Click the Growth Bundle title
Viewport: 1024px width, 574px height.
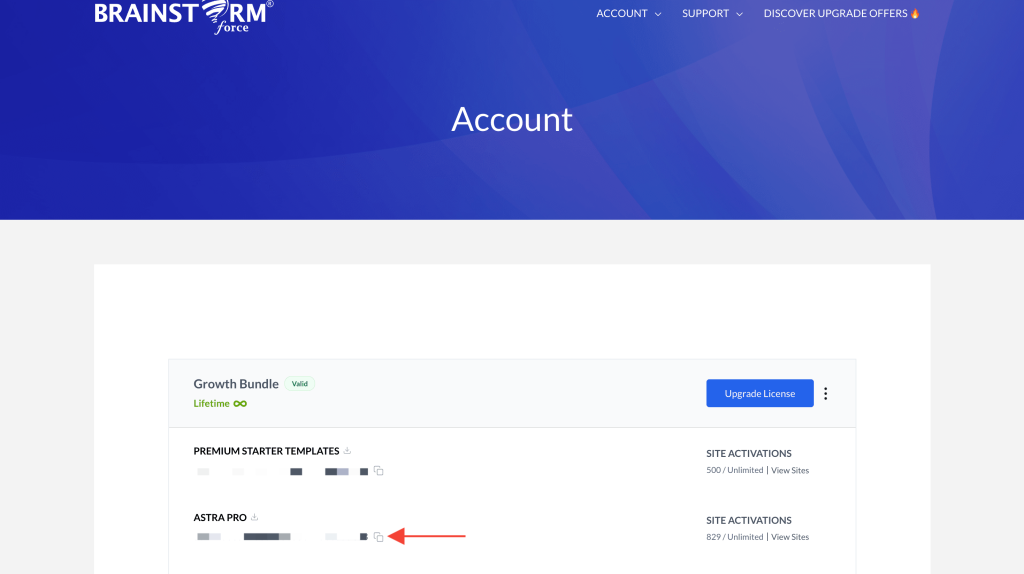point(236,384)
